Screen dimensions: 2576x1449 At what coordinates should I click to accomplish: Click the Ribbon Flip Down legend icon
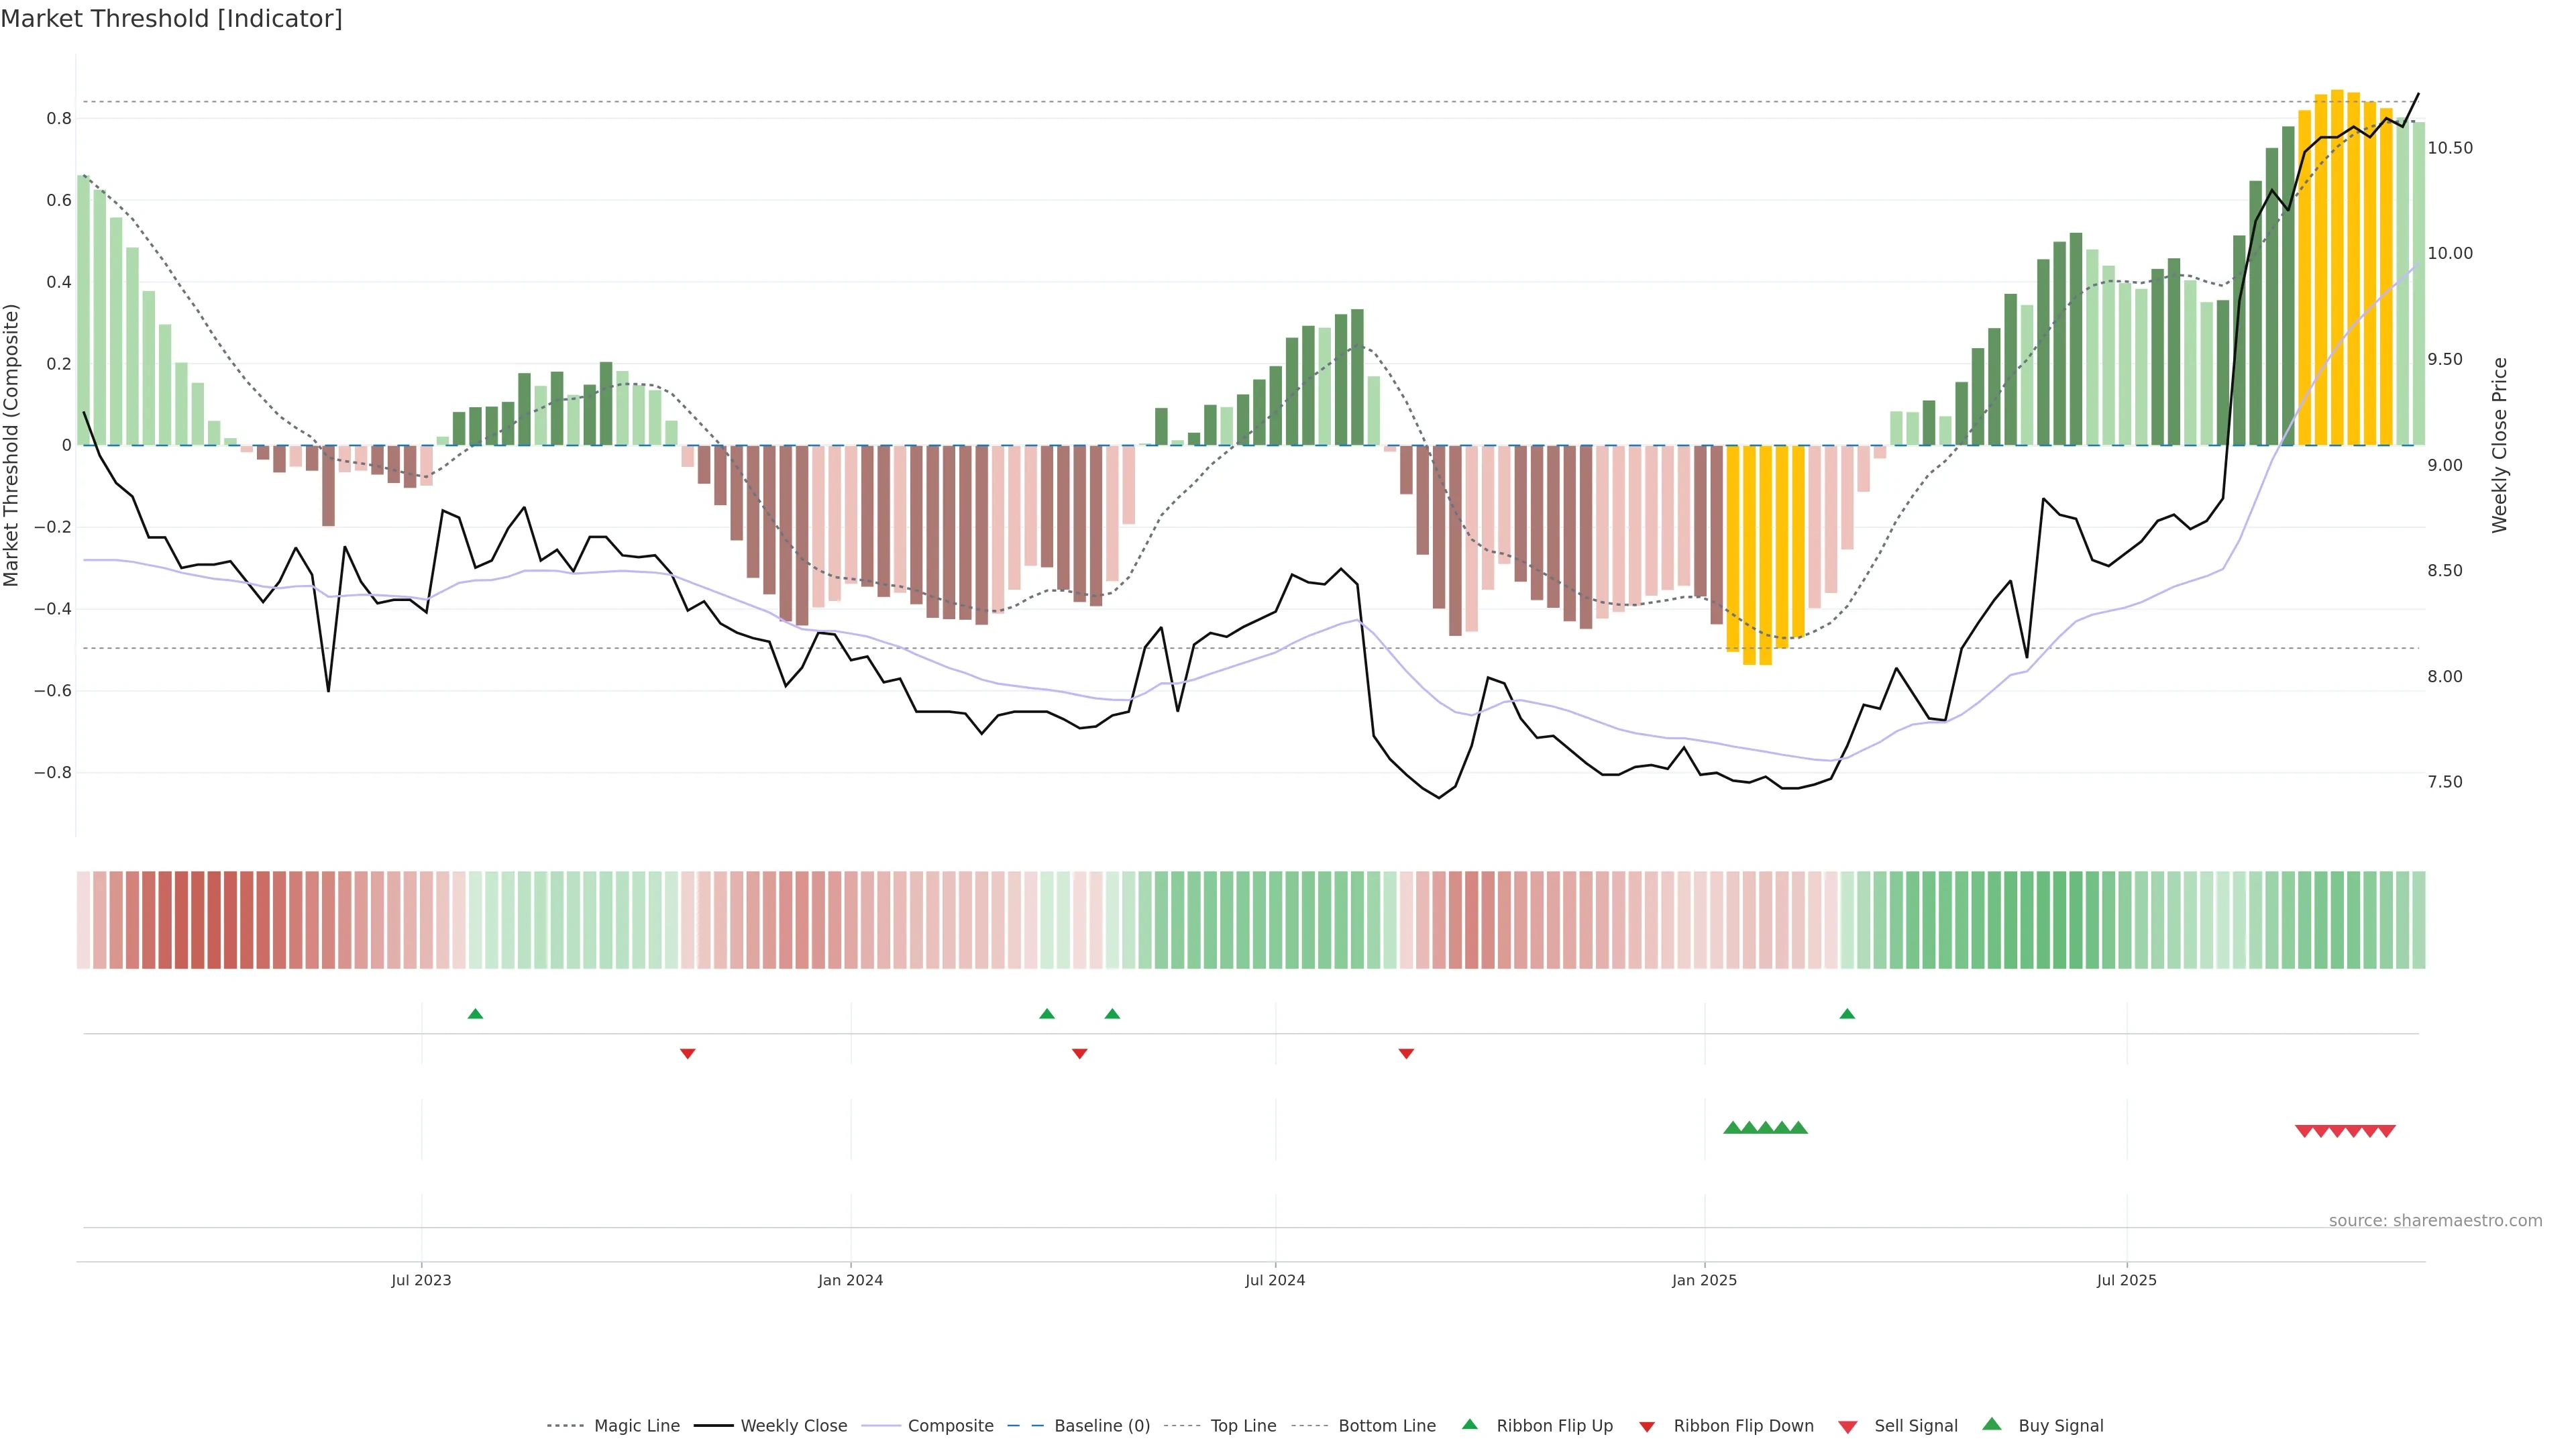(x=1647, y=1427)
